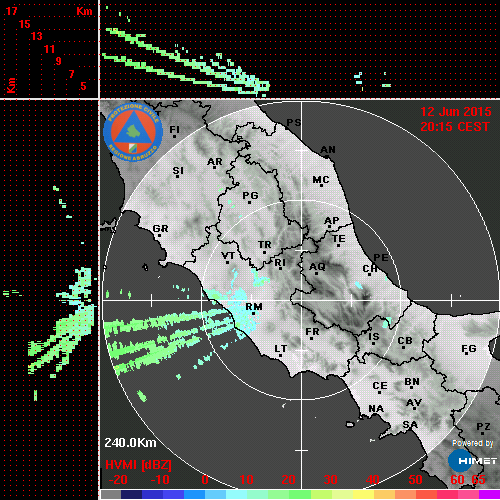Click the HIMET logo
Image resolution: width=500 pixels, height=500 pixels.
point(473,461)
